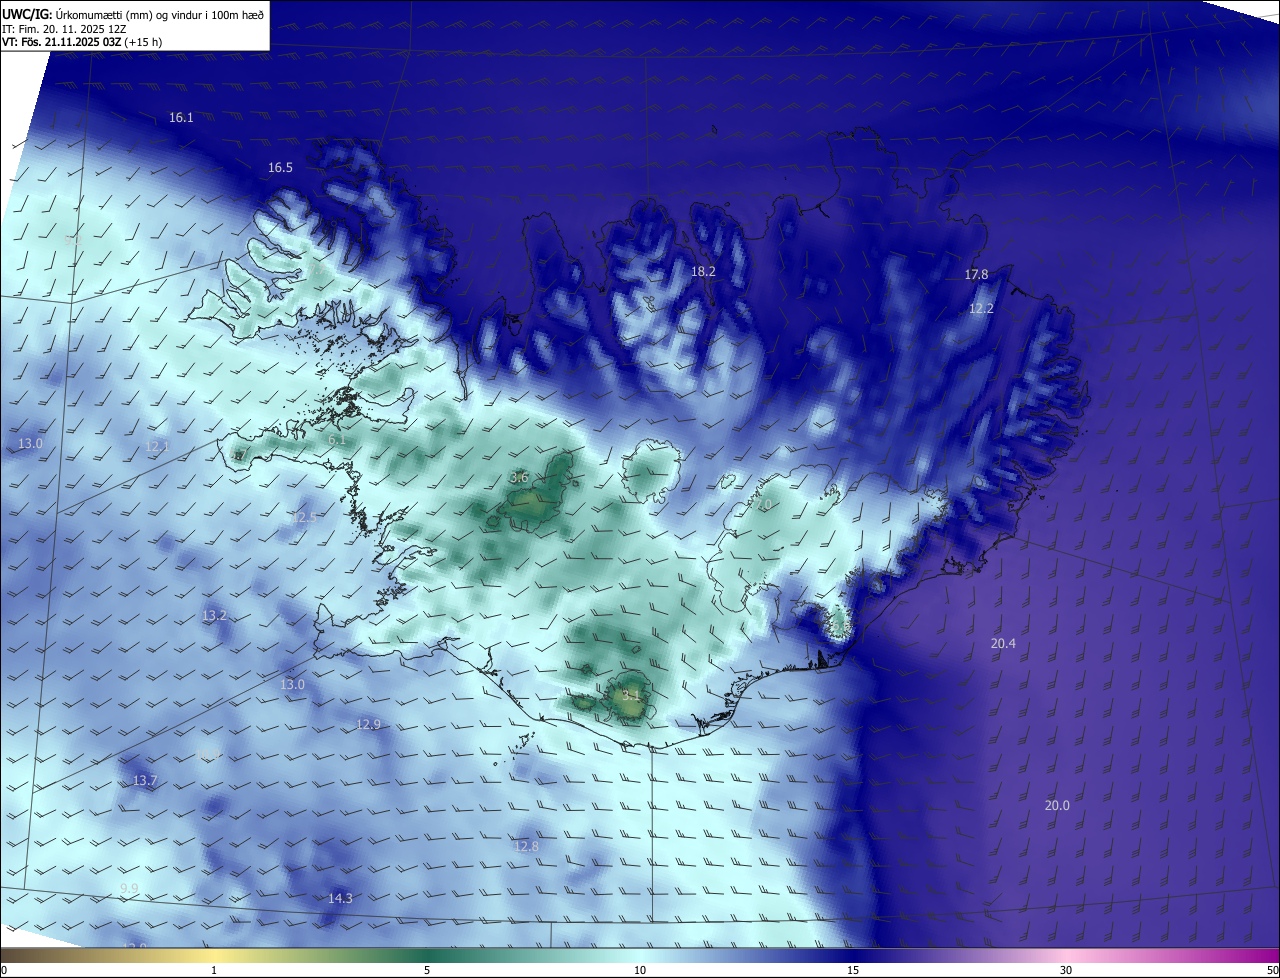
Task: Select the 16.5 precipitation value
Action: tap(281, 168)
